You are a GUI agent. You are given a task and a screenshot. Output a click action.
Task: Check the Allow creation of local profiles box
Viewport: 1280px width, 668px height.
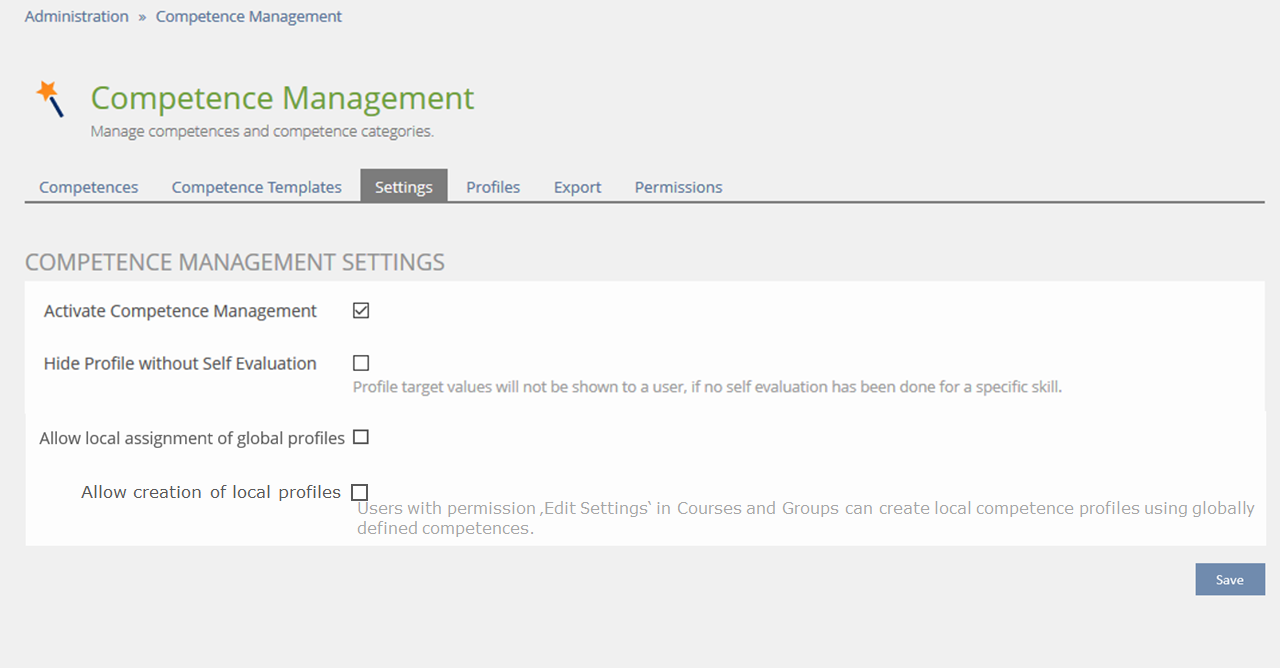(x=360, y=492)
